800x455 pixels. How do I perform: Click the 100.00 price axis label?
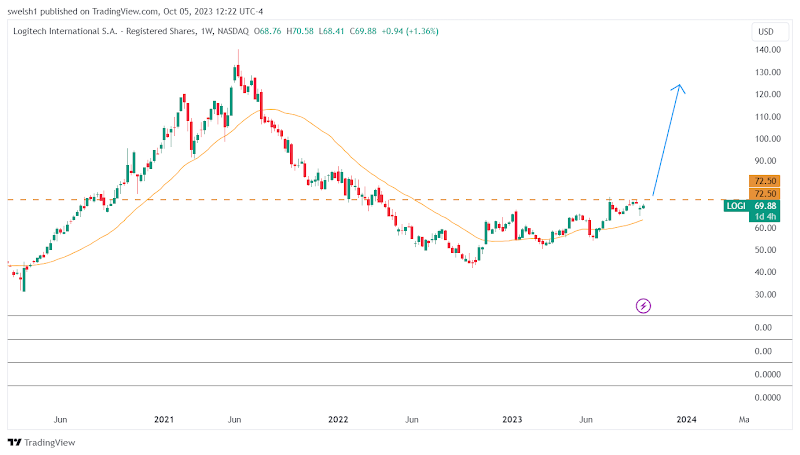click(768, 139)
